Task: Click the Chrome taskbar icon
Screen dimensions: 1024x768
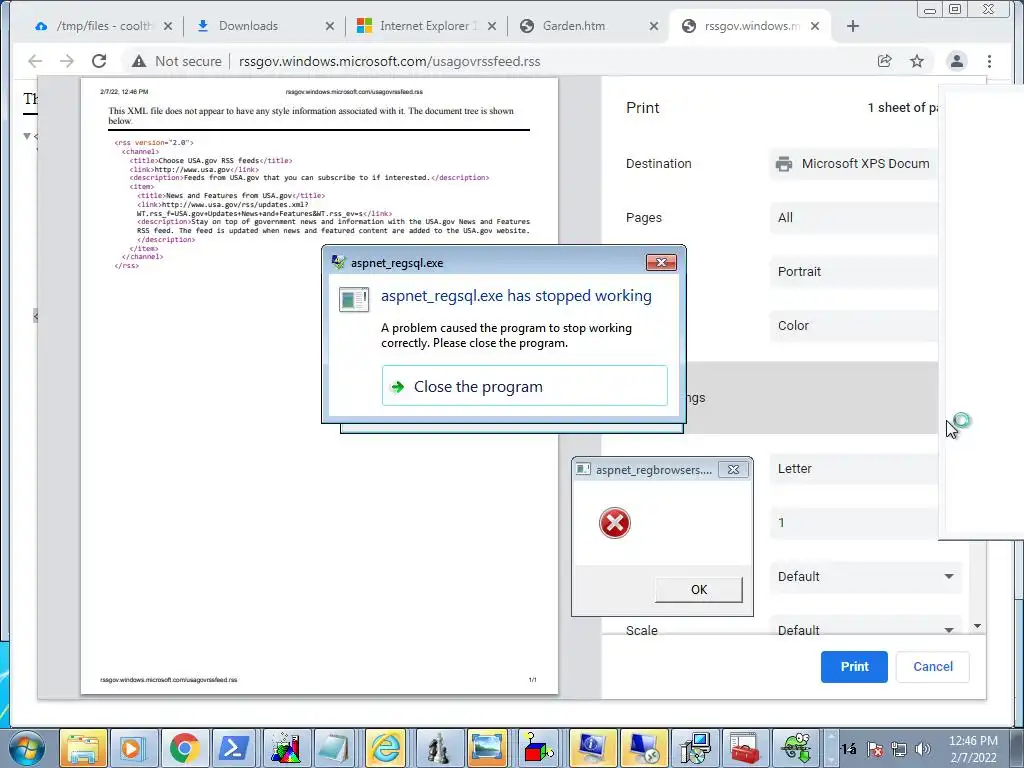Action: pyautogui.click(x=185, y=748)
